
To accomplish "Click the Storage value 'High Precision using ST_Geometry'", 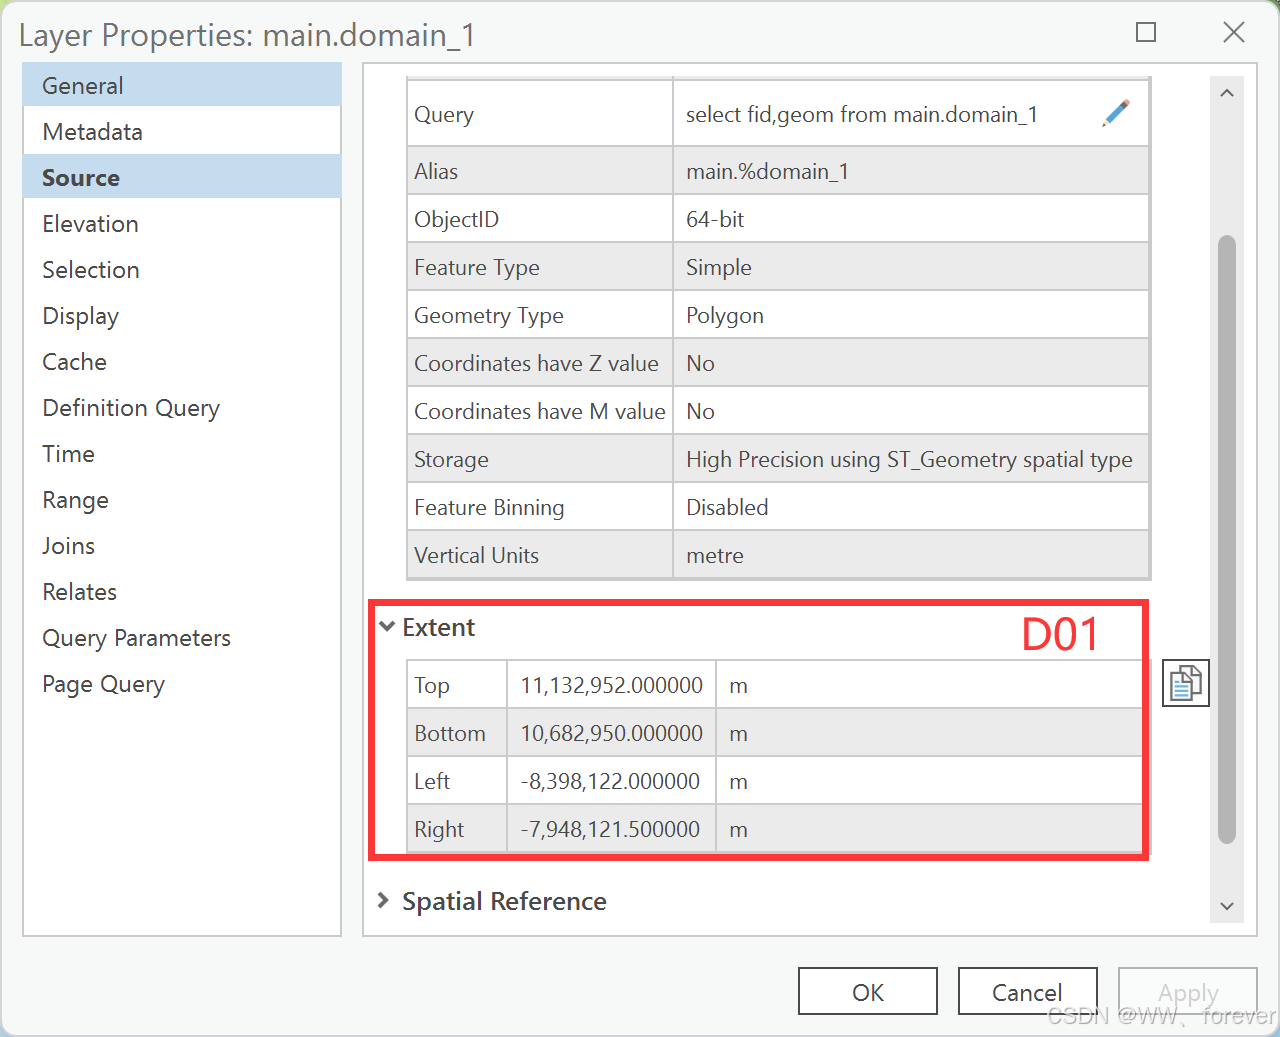I will click(909, 459).
